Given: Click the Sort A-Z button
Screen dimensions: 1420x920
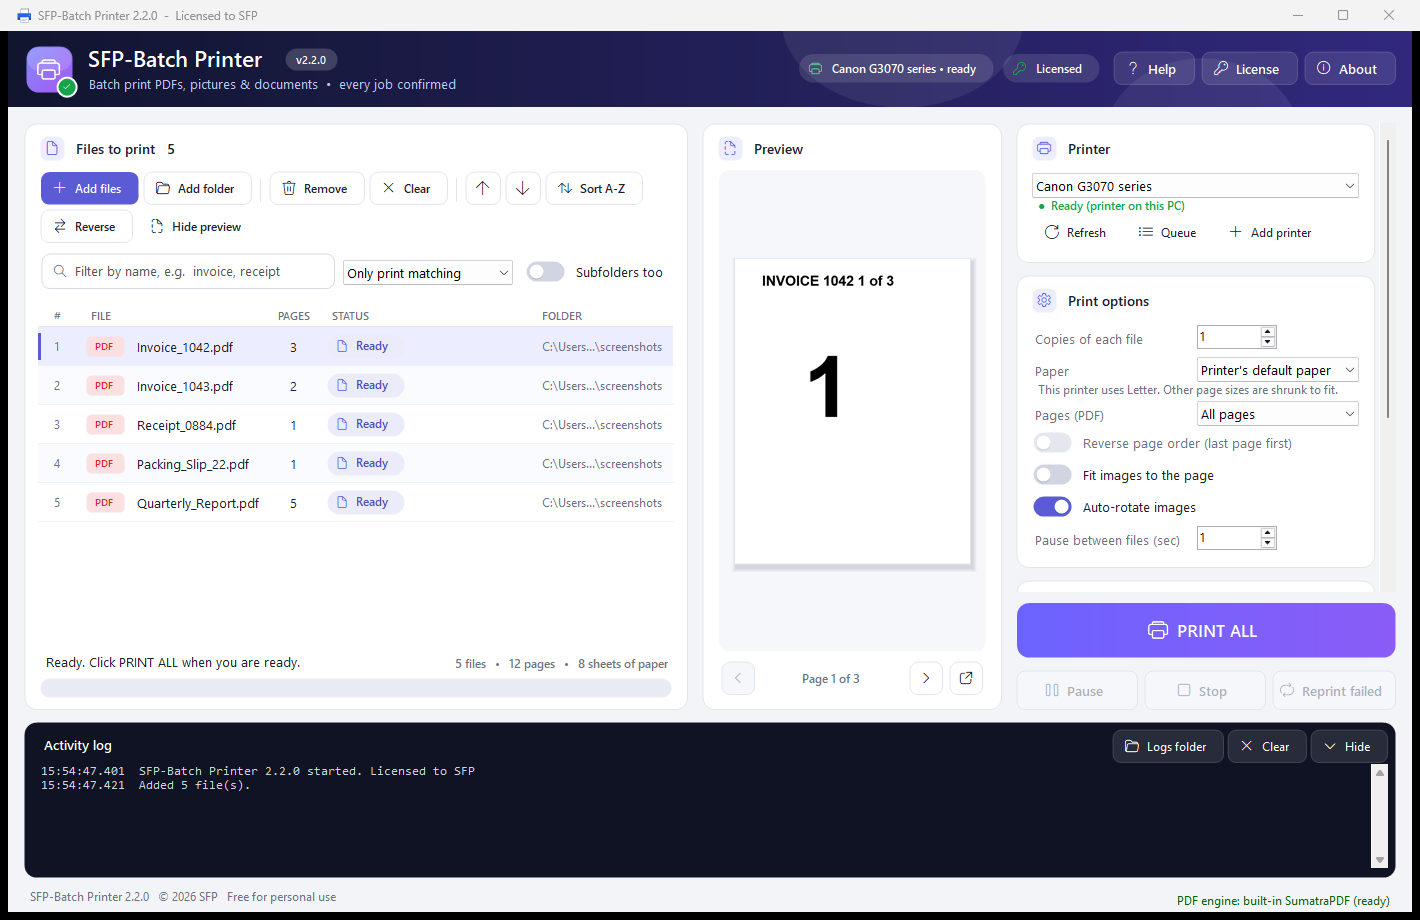Looking at the screenshot, I should tap(594, 188).
